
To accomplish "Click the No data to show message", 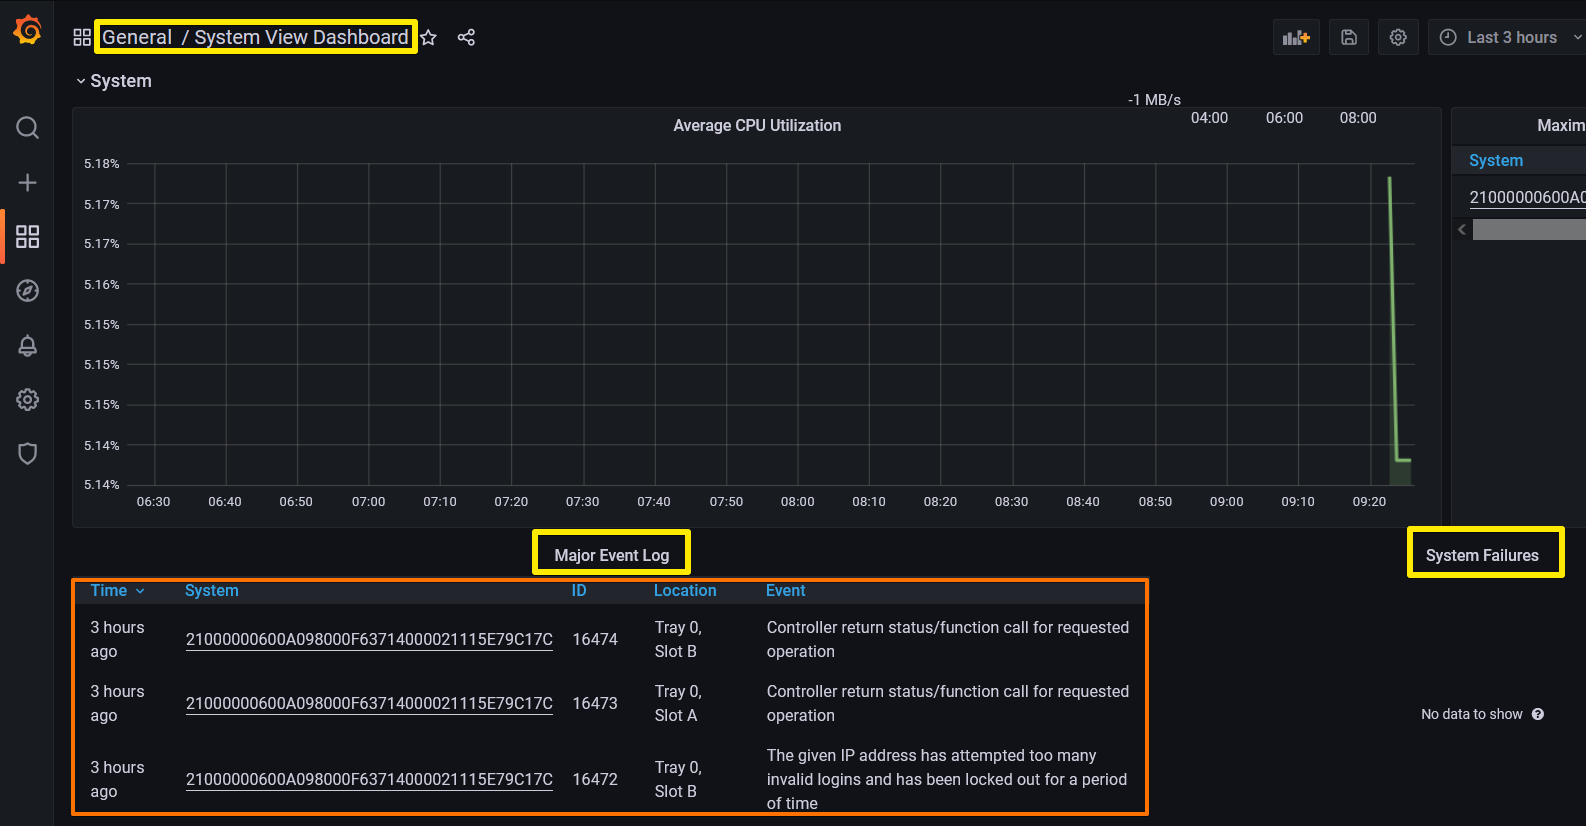I will (1472, 714).
